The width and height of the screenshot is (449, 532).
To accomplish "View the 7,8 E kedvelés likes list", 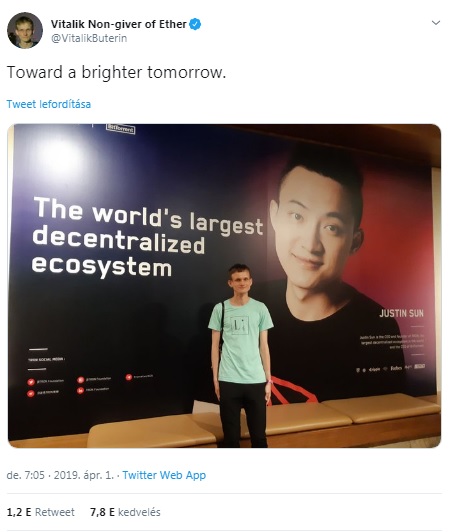I will click(125, 512).
